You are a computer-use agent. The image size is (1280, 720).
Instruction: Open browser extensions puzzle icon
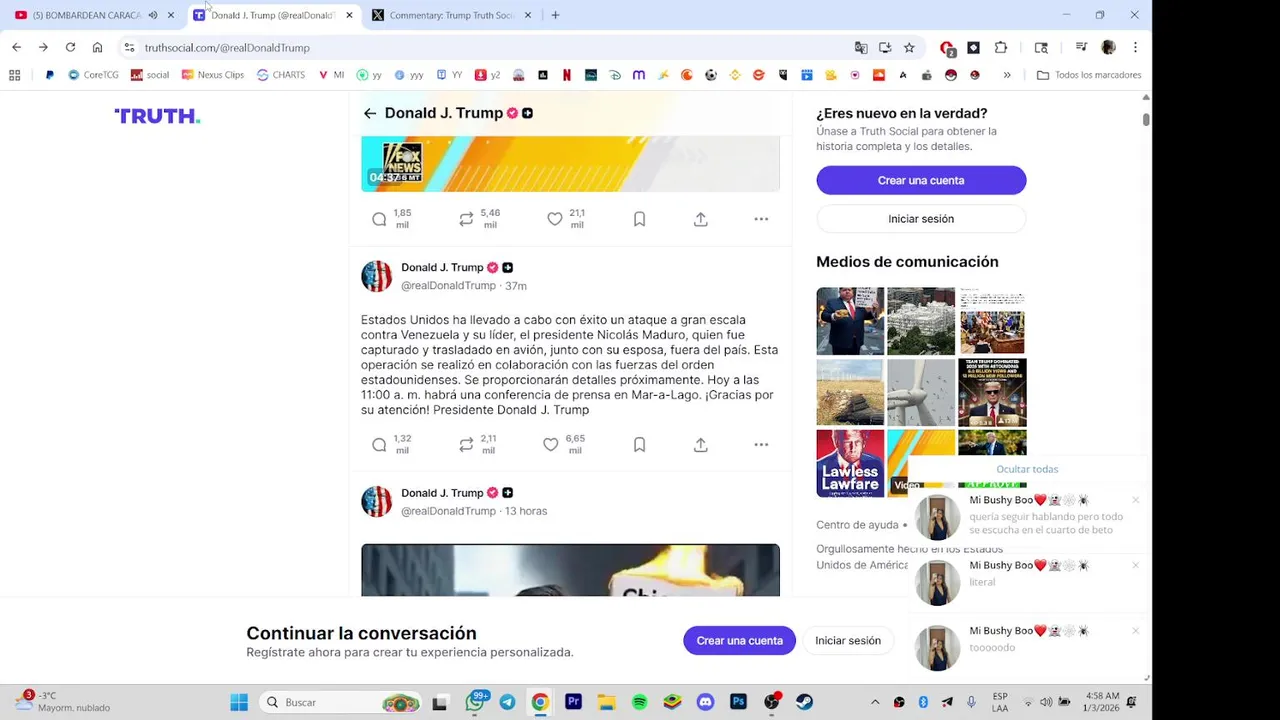[x=1001, y=47]
